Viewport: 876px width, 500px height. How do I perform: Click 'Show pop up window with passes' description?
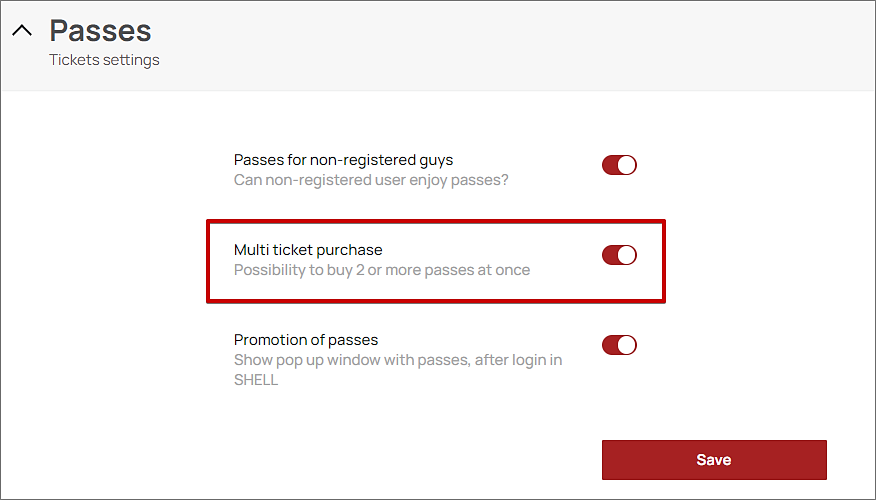pos(397,360)
